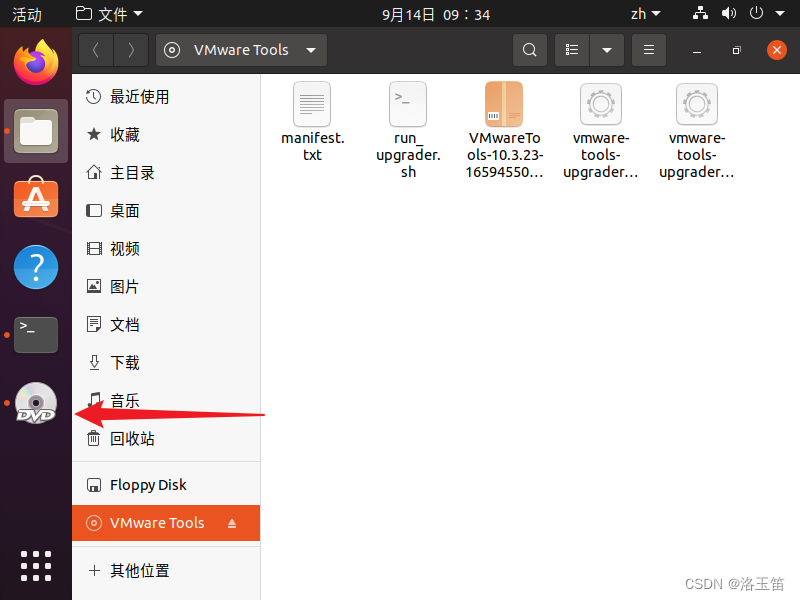Select the VMwareTools-10.3.23 archive file
Viewport: 800px width, 600px height.
coord(504,130)
